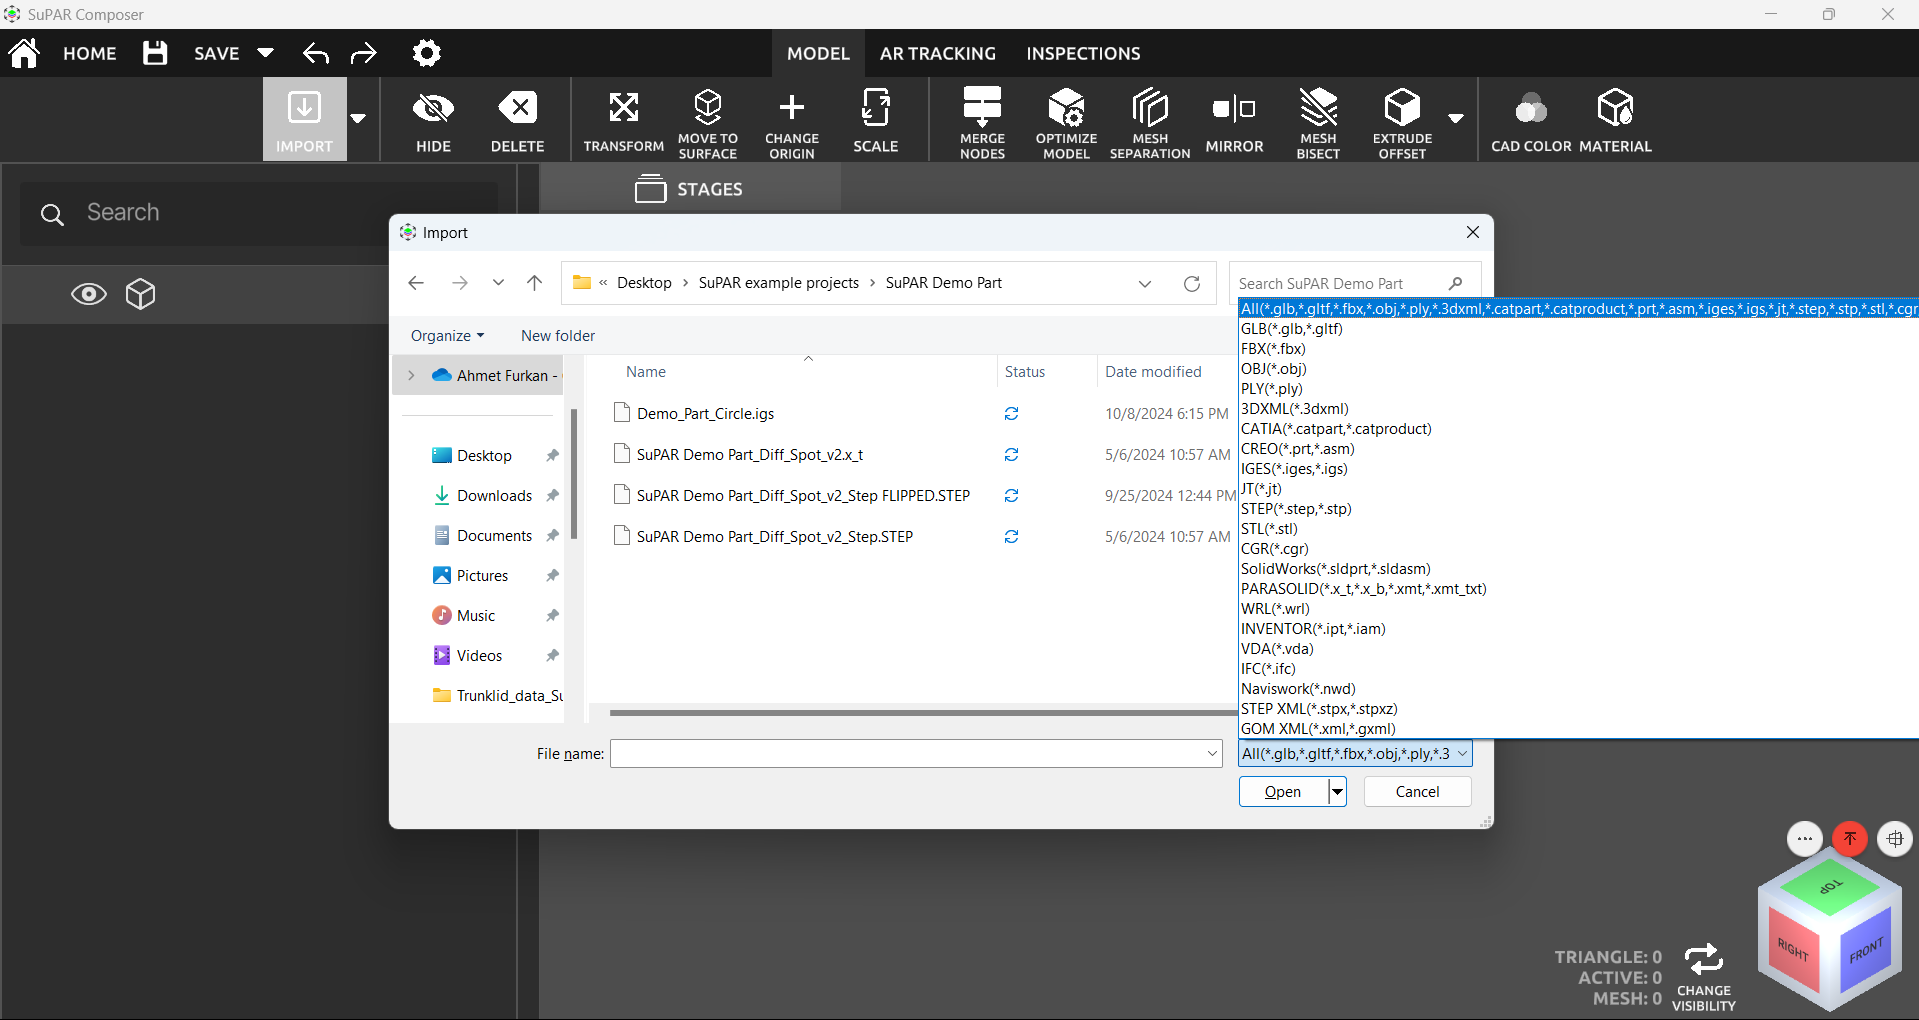Viewport: 1919px width, 1020px height.
Task: Run the Optimize Model tool
Action: [x=1067, y=122]
